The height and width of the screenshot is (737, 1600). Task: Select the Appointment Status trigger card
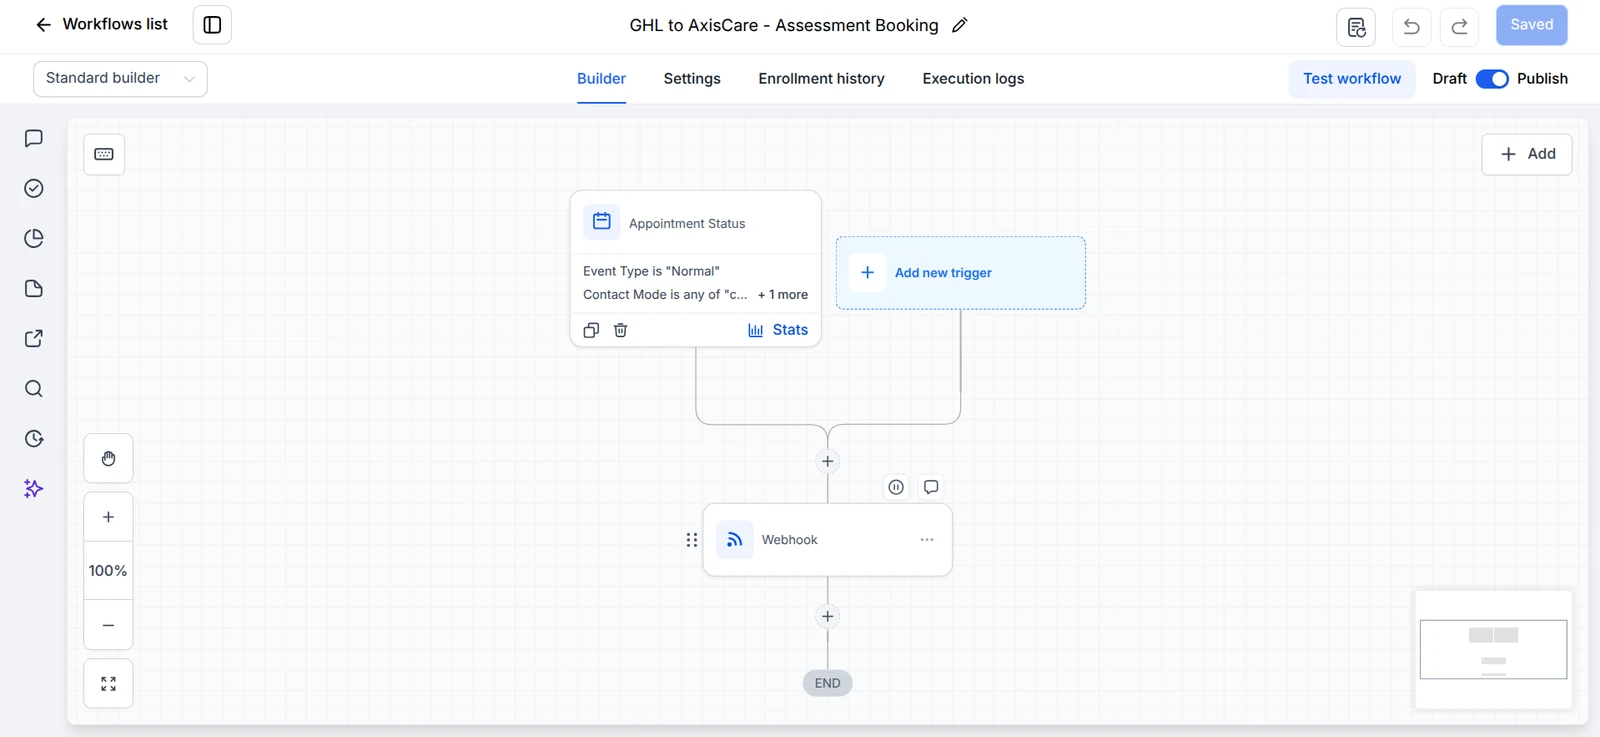point(696,268)
